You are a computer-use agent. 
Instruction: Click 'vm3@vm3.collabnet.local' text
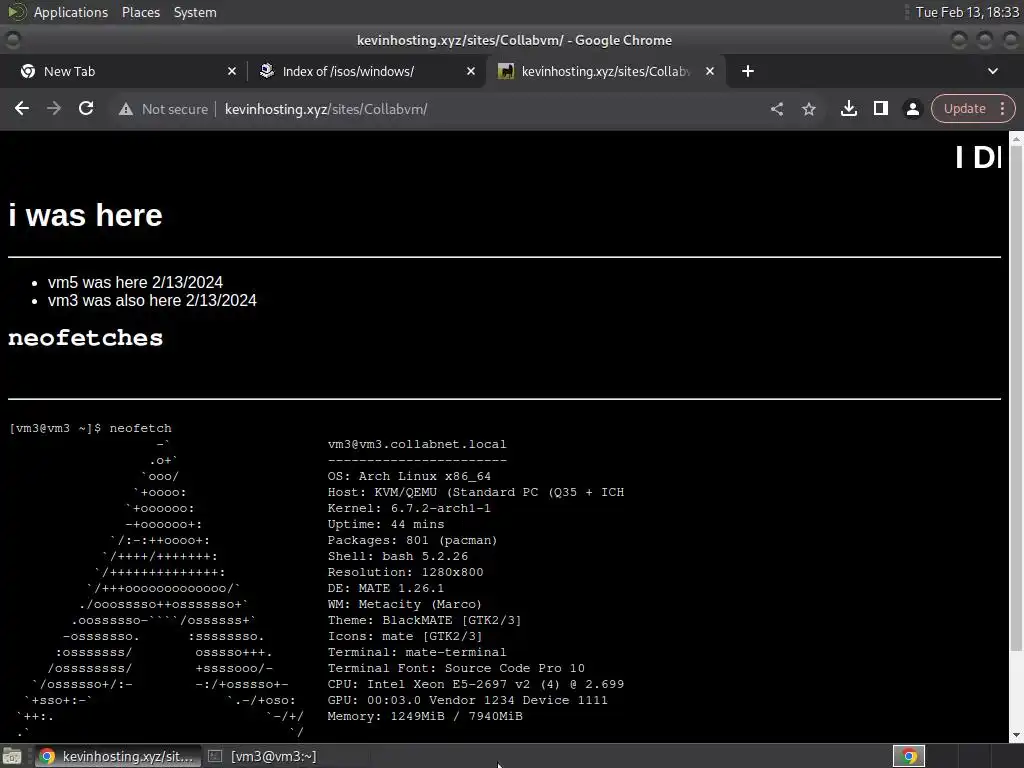point(417,444)
